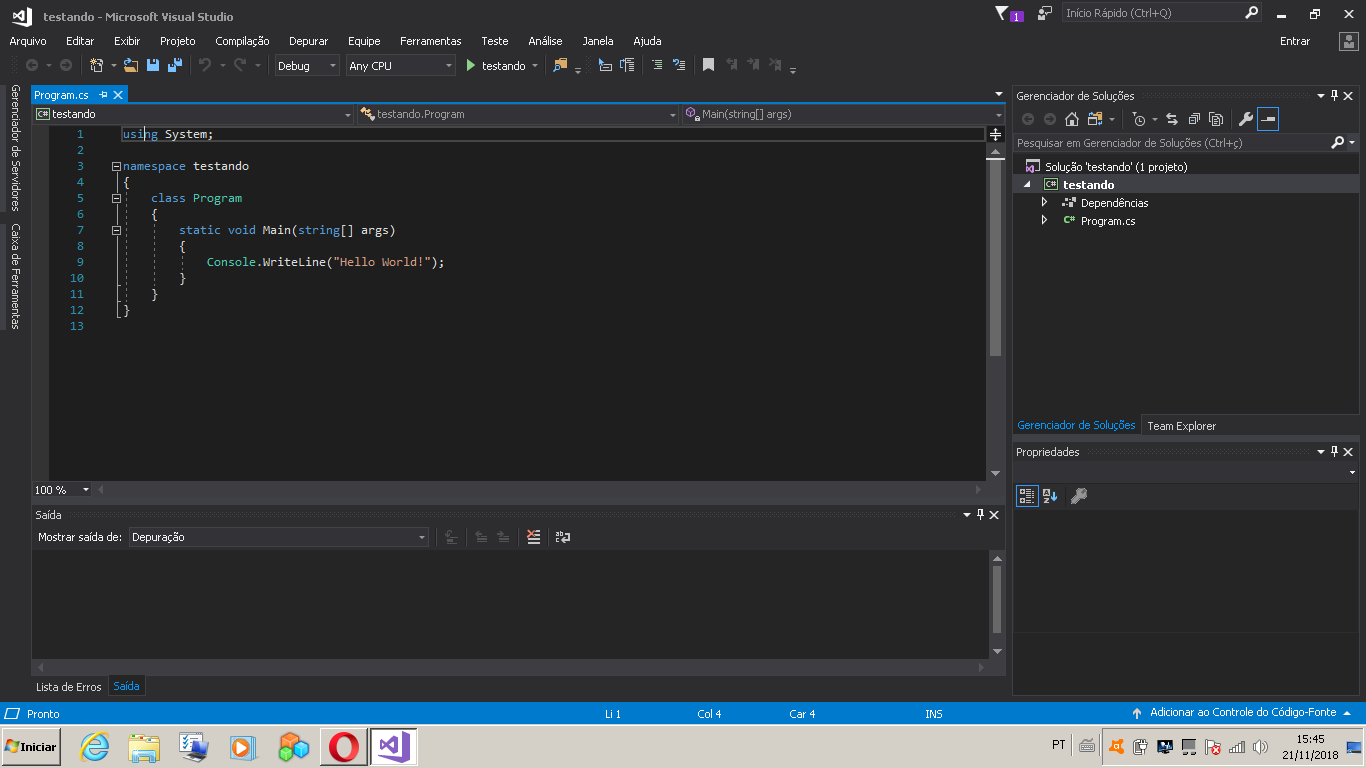Toggle Word Wrap in the Saída panel

[x=563, y=537]
